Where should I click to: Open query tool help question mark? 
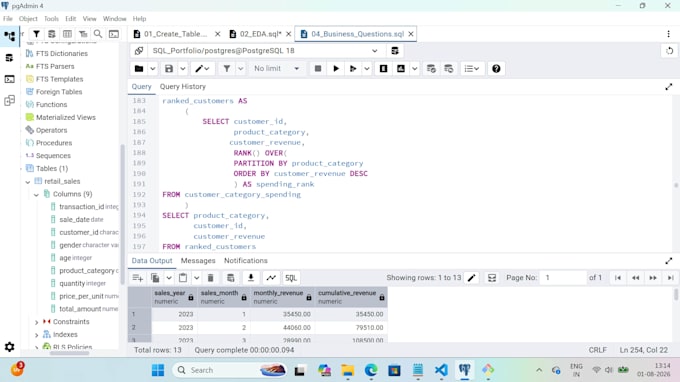pos(496,69)
